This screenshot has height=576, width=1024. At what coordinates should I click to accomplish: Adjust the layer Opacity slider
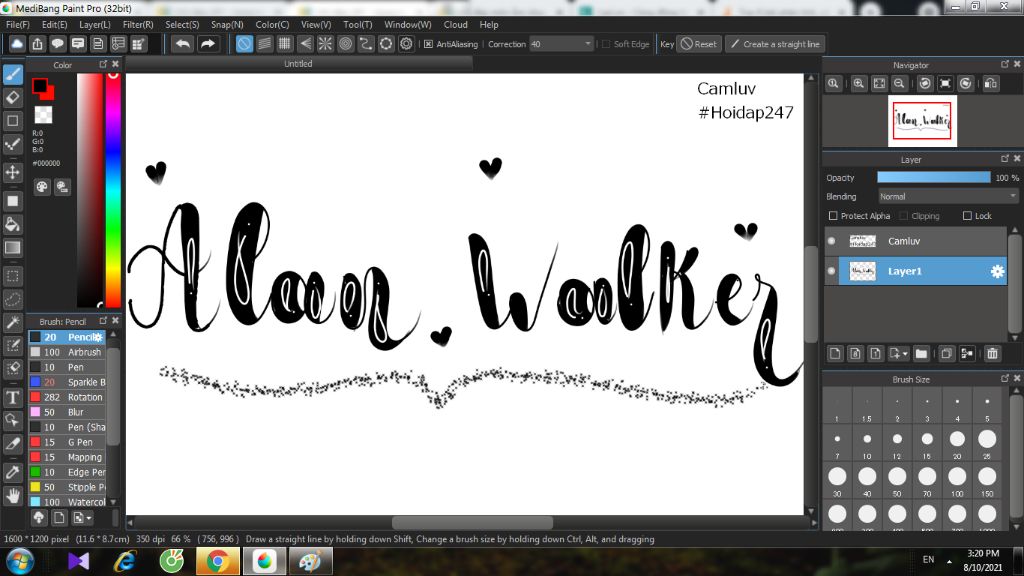[933, 178]
